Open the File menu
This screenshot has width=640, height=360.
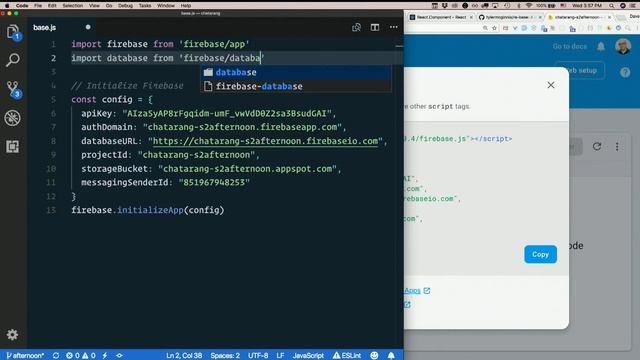pos(38,6)
